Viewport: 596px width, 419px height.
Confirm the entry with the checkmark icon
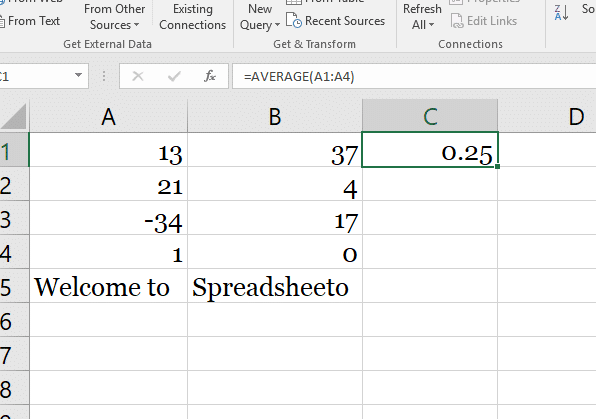point(174,76)
